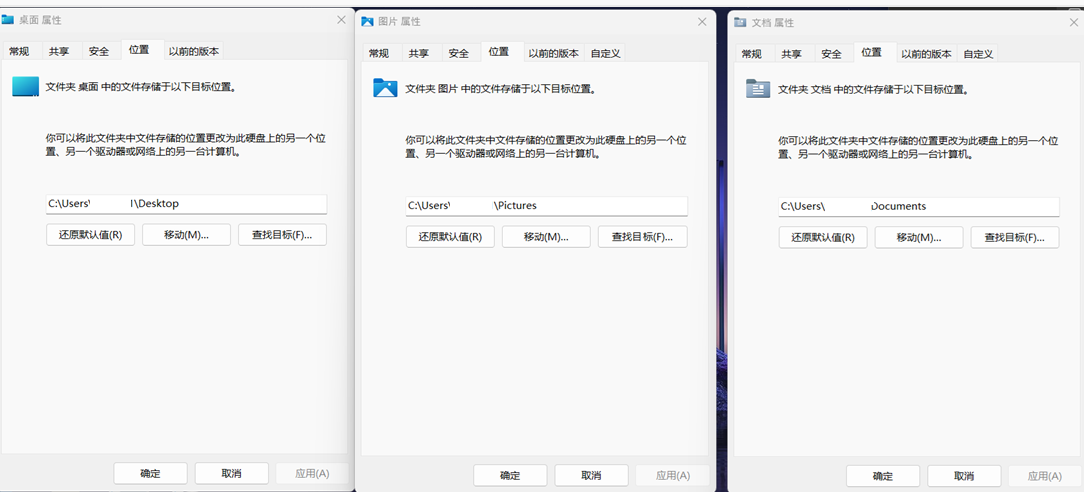Screen dimensions: 1084x492
Task: Click the title bar icon of 桌面 属性
Action: point(8,20)
